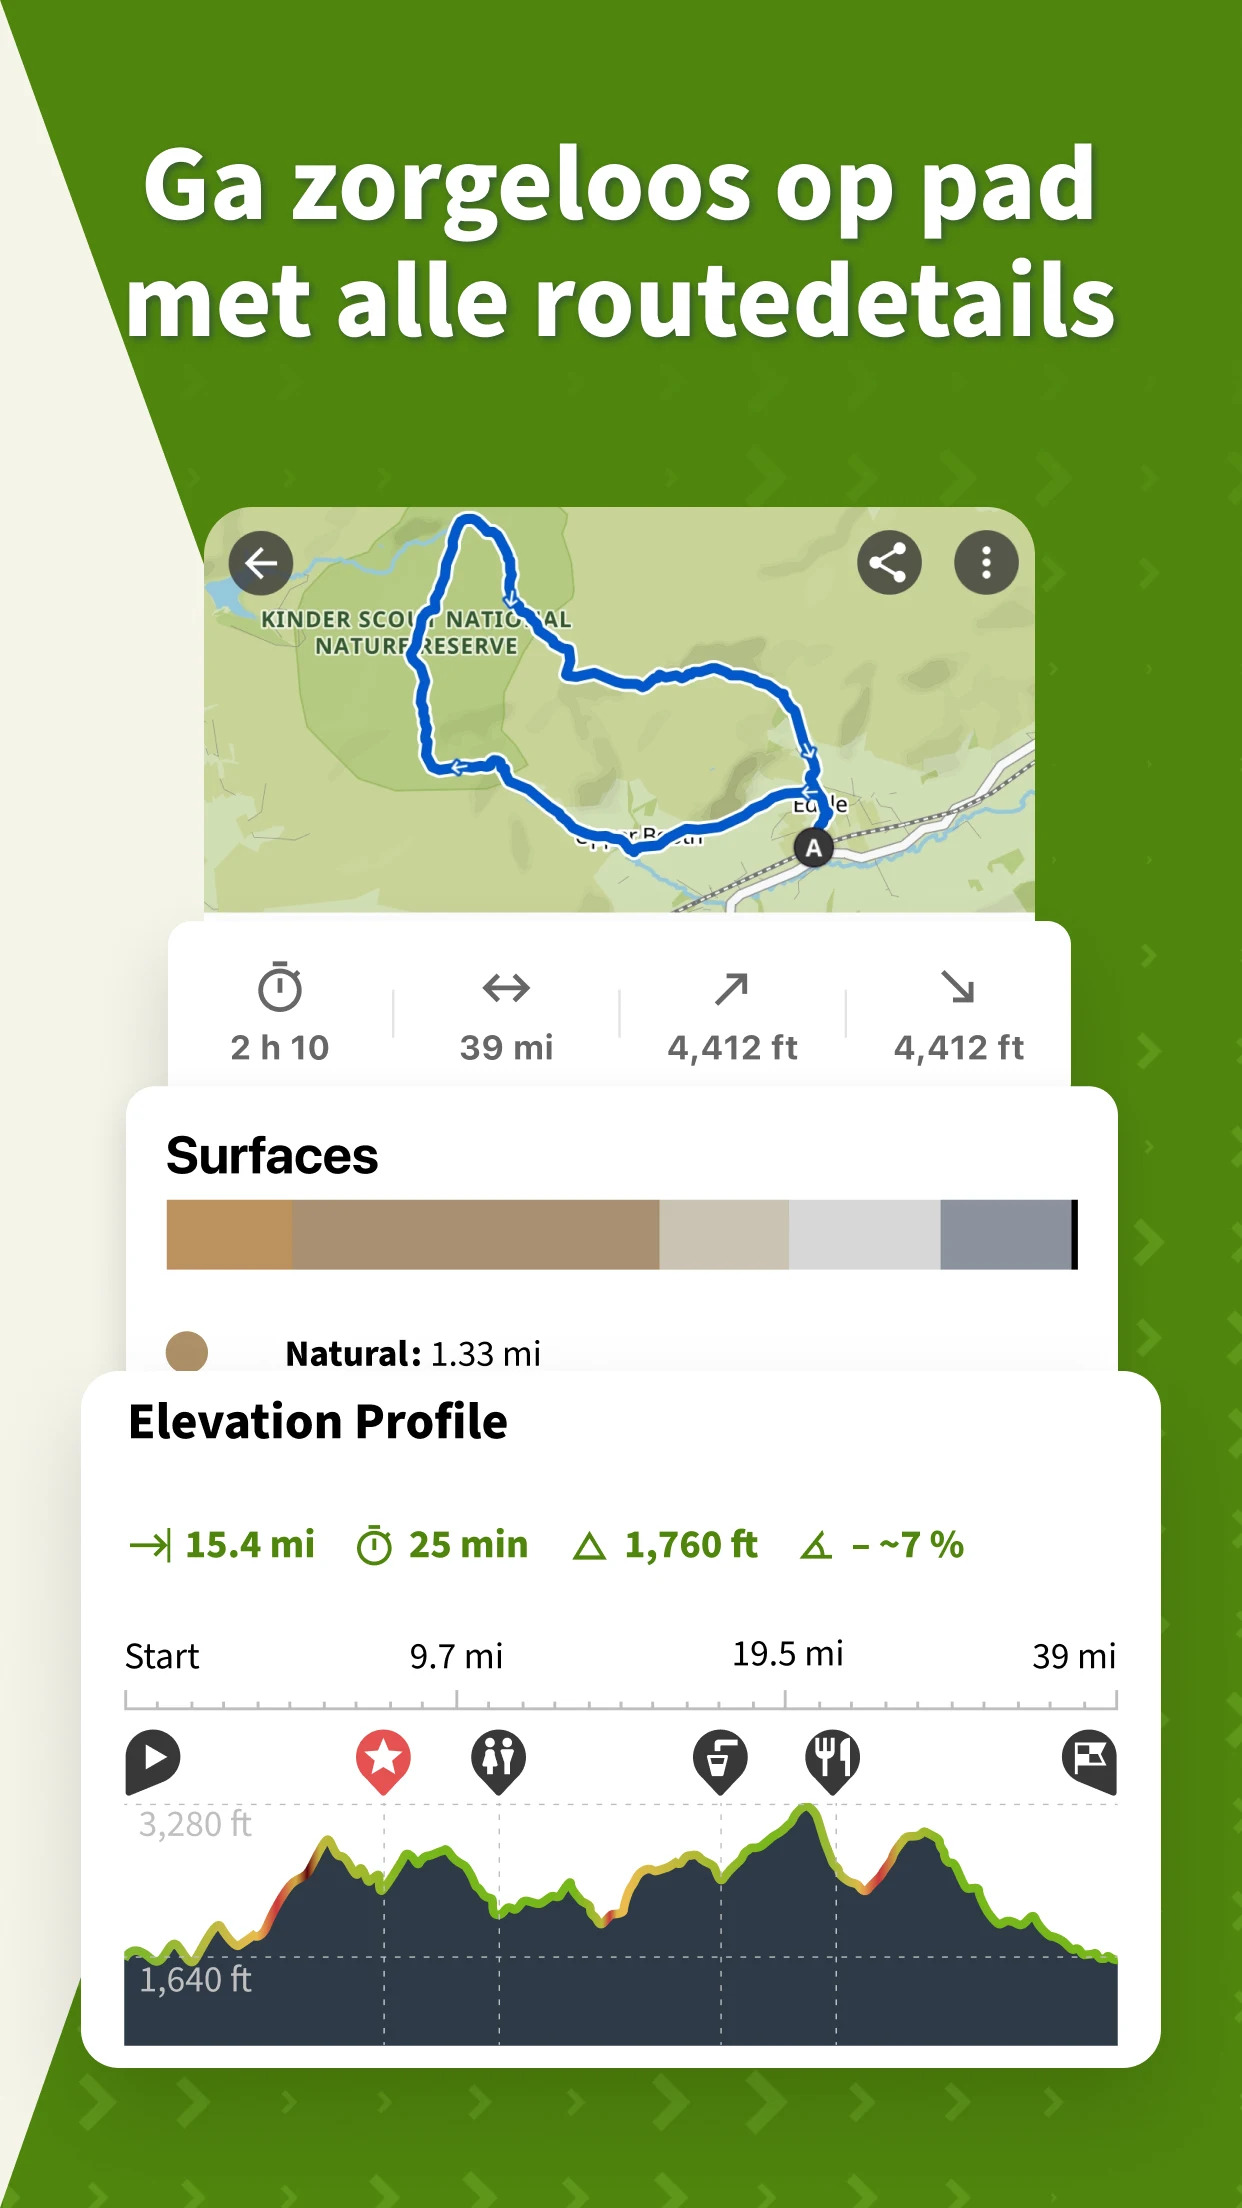1242x2208 pixels.
Task: Select the 39 mi distance stat
Action: (506, 1013)
